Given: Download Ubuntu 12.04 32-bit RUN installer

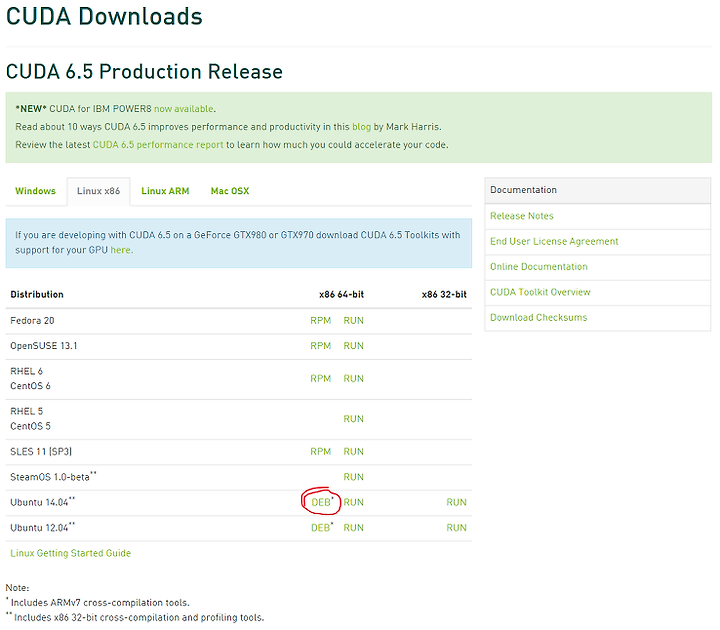Looking at the screenshot, I should pyautogui.click(x=456, y=528).
